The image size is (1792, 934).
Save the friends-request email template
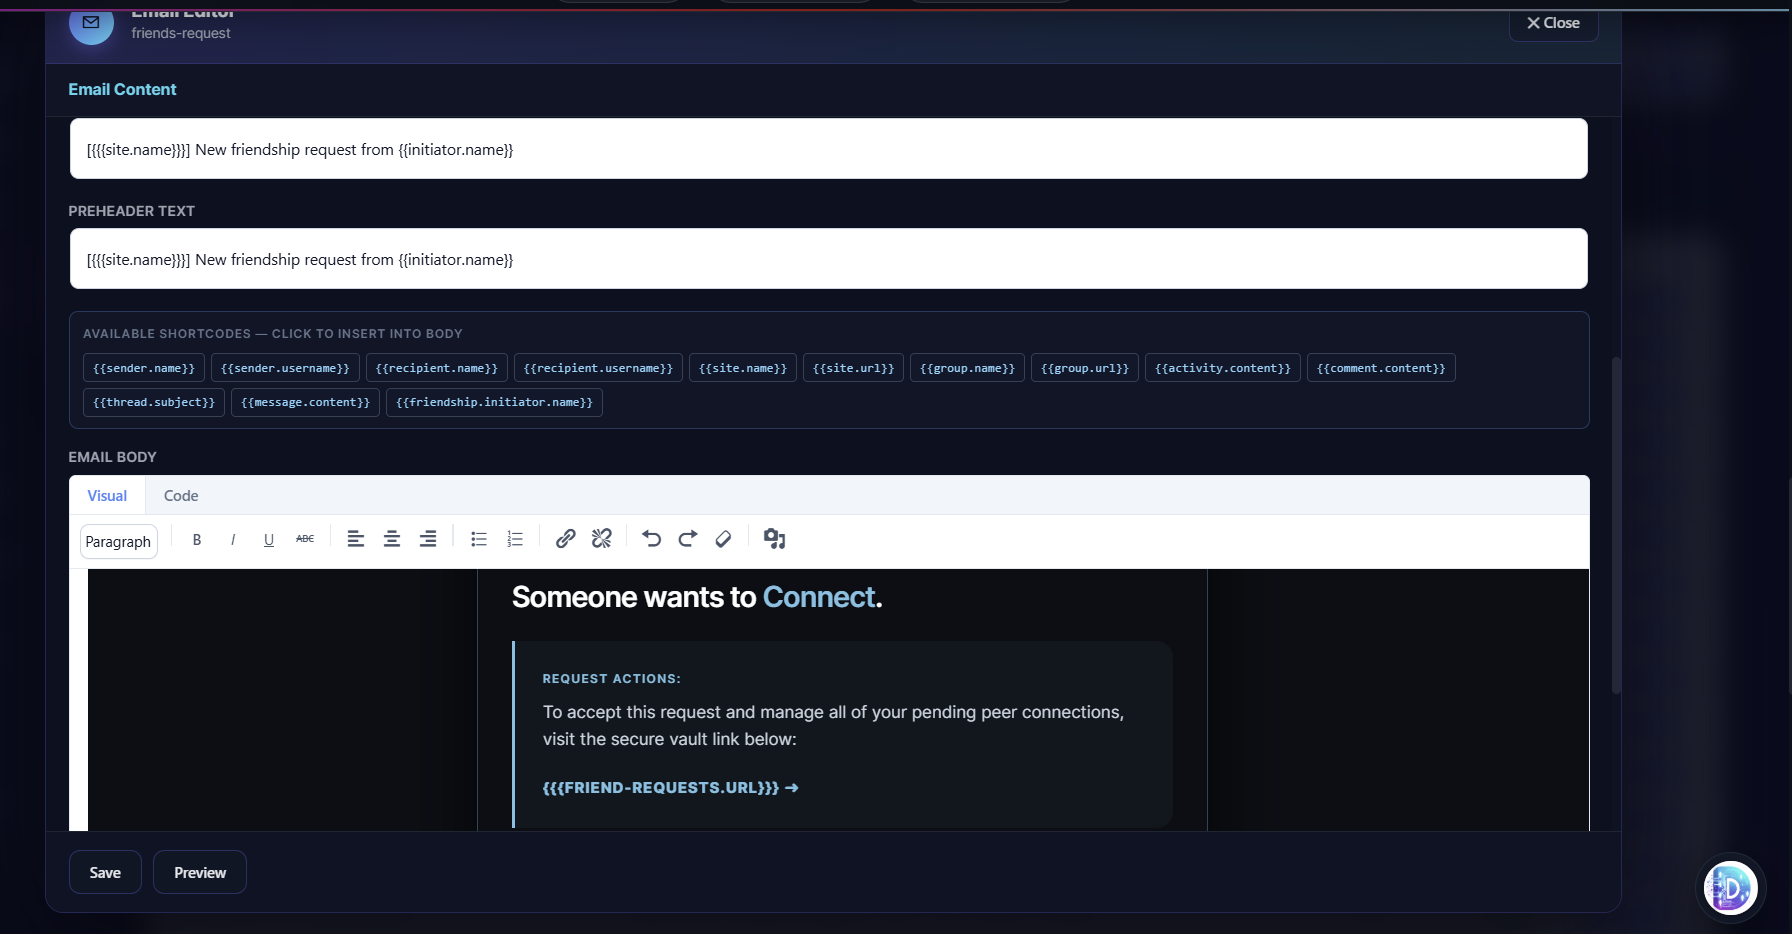[x=105, y=872]
